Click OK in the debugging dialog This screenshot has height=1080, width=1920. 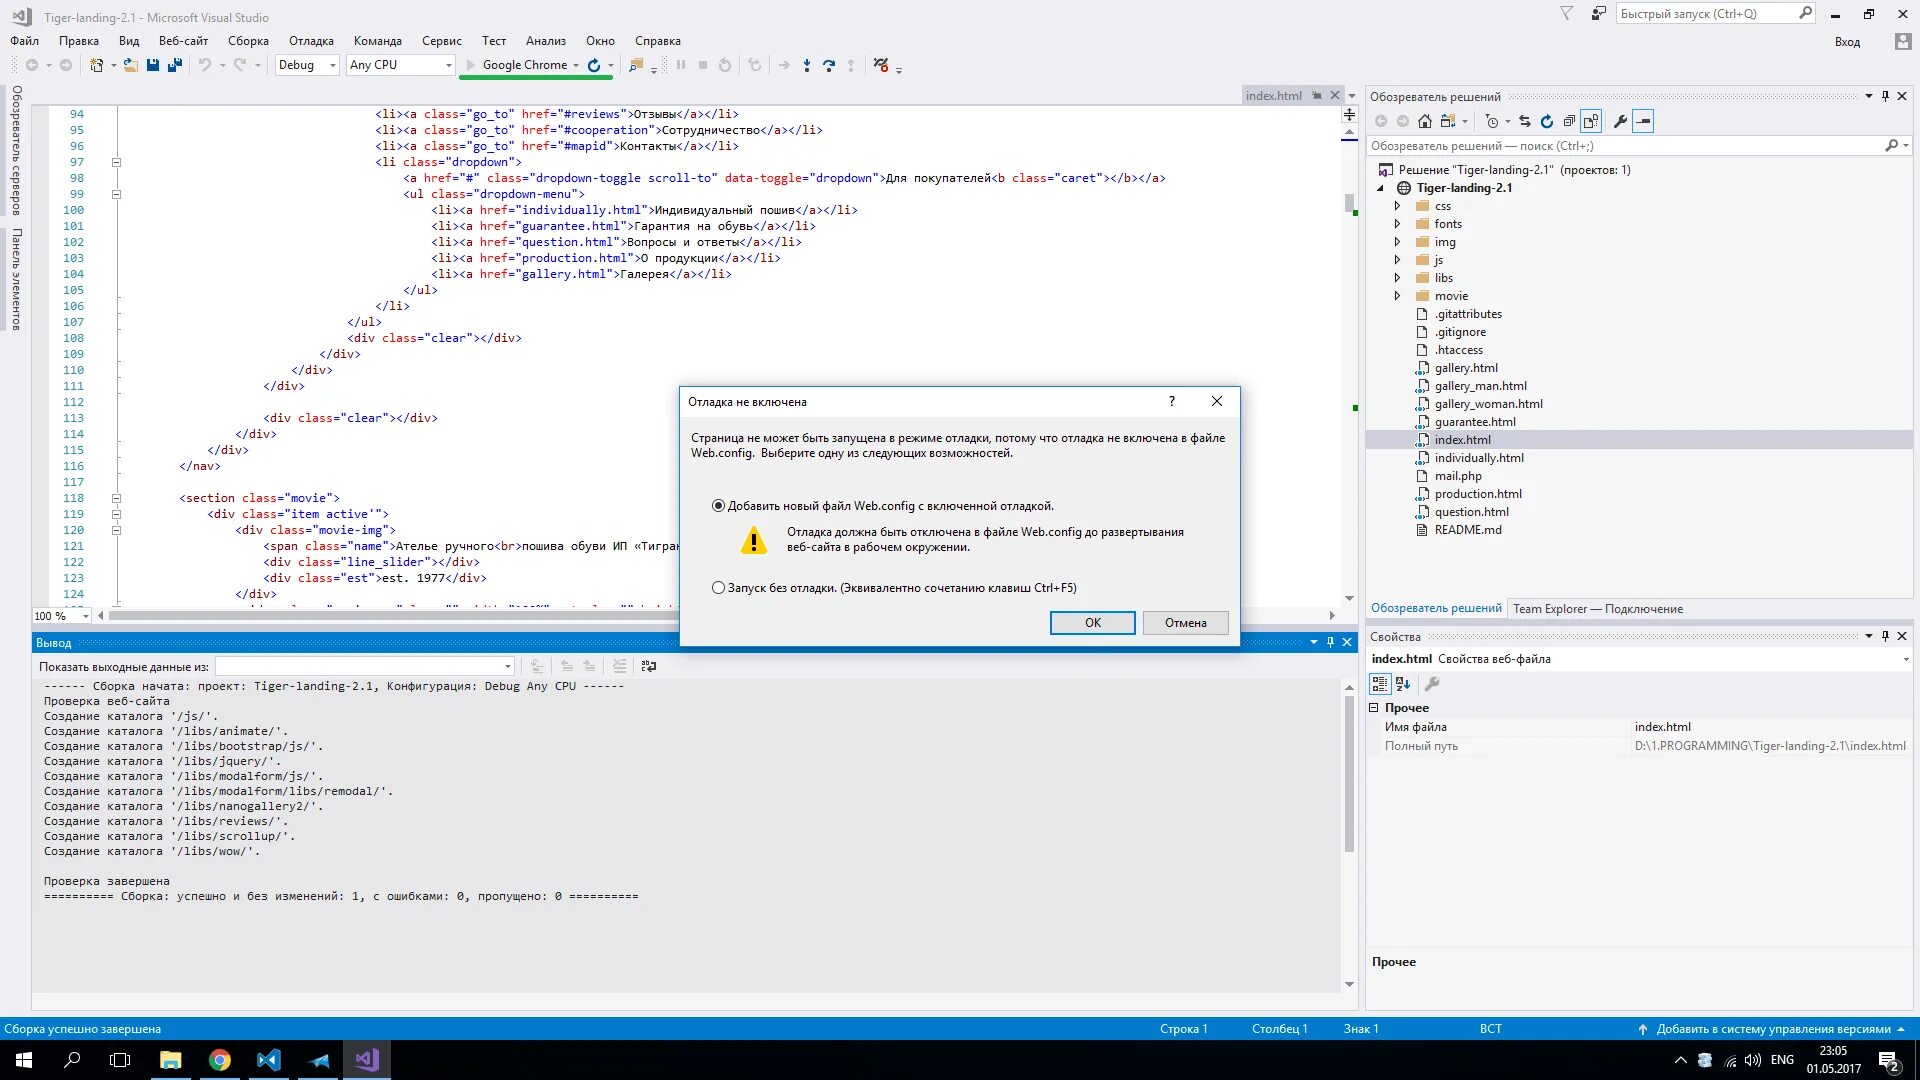[x=1092, y=623]
